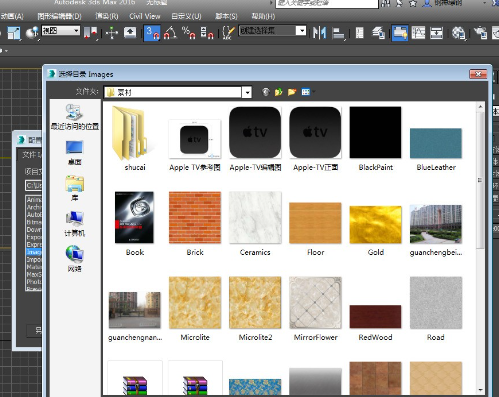Viewport: 499px width, 397px height.
Task: Select the Gold texture thumbnail
Action: pyautogui.click(x=375, y=231)
